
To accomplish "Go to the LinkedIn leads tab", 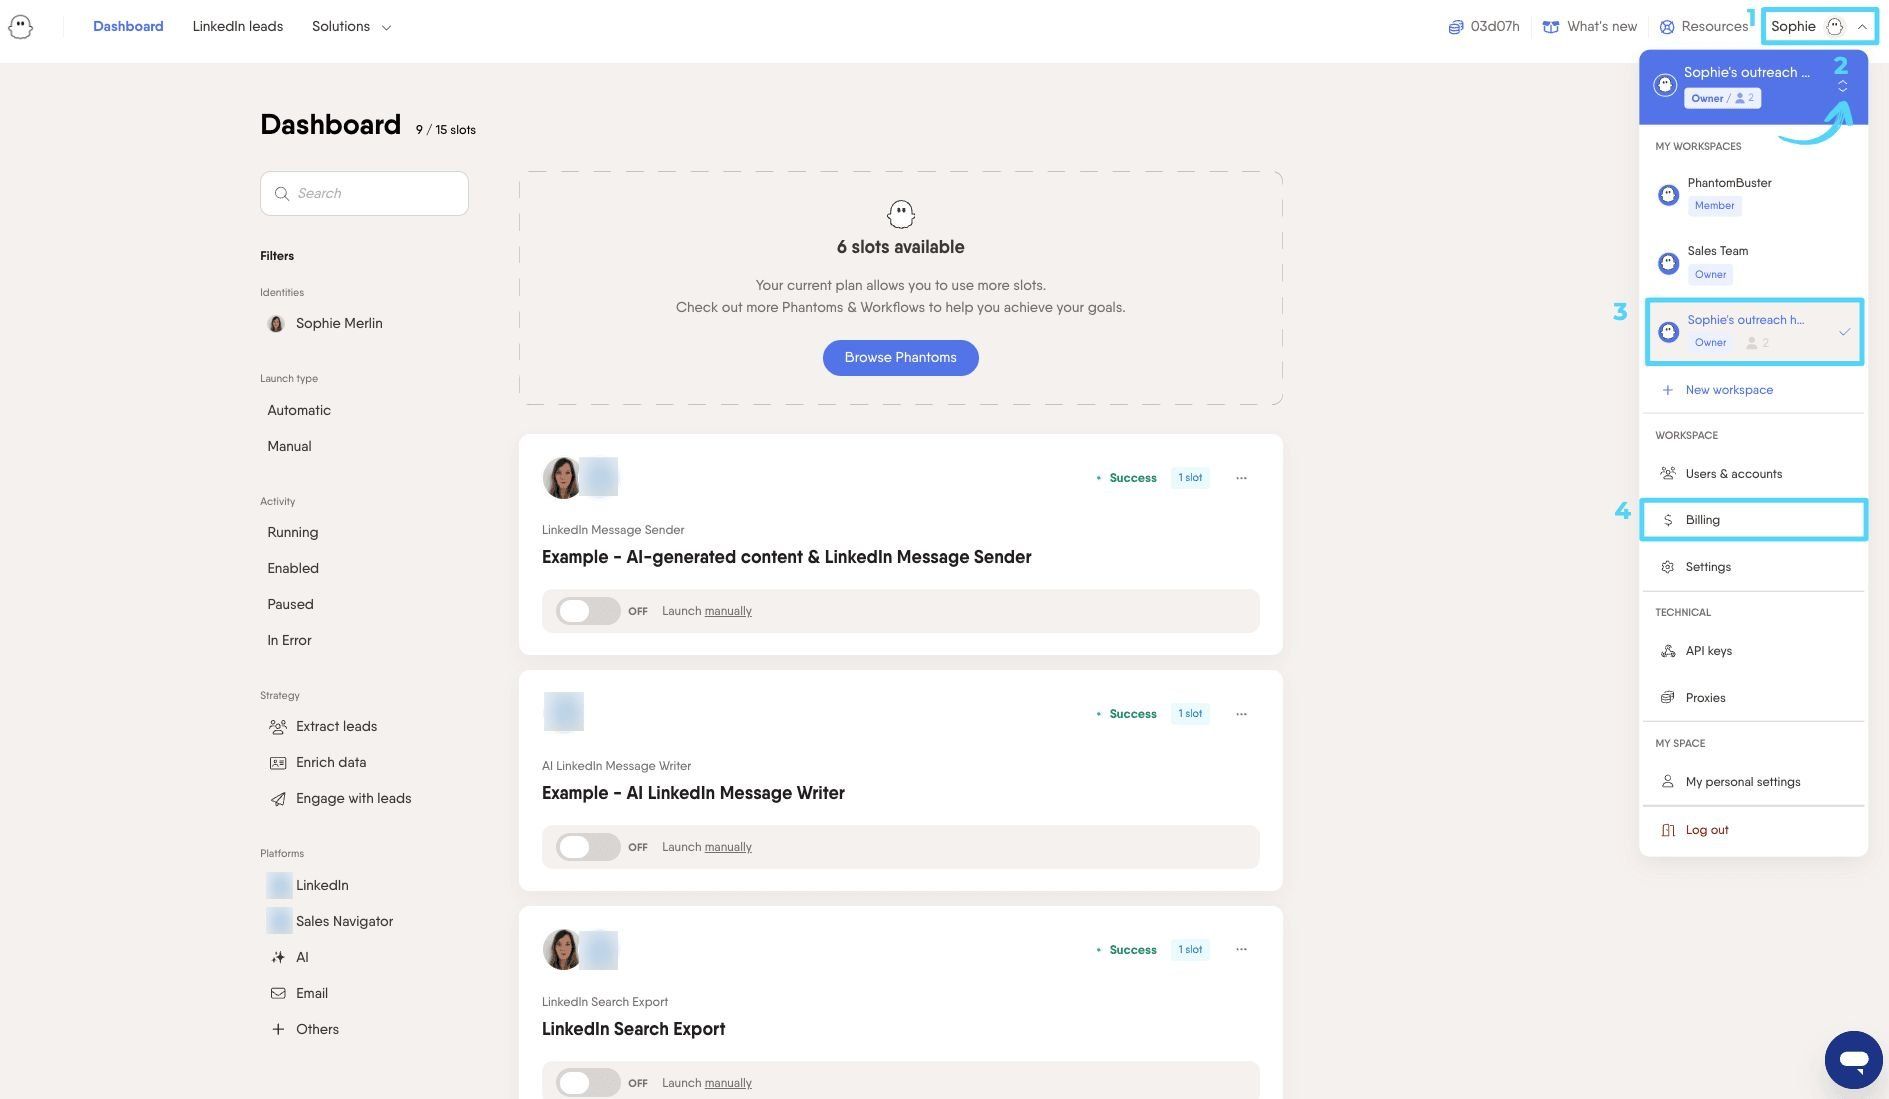I will [238, 27].
